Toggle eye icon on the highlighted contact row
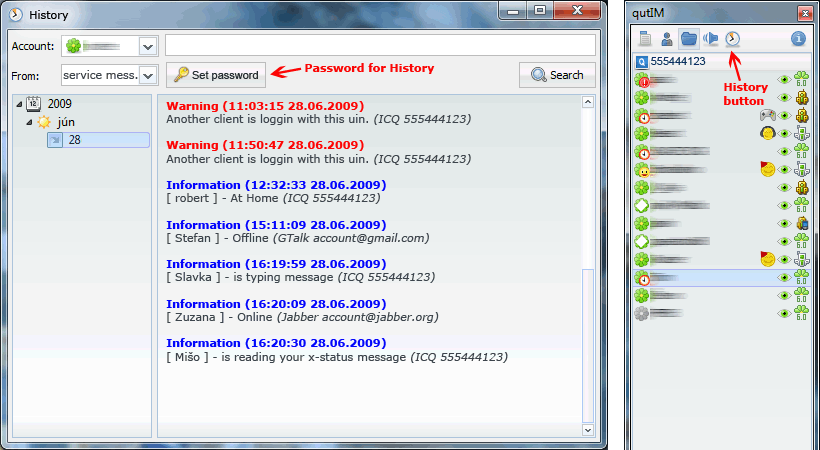Image resolution: width=820 pixels, height=450 pixels. click(x=785, y=278)
